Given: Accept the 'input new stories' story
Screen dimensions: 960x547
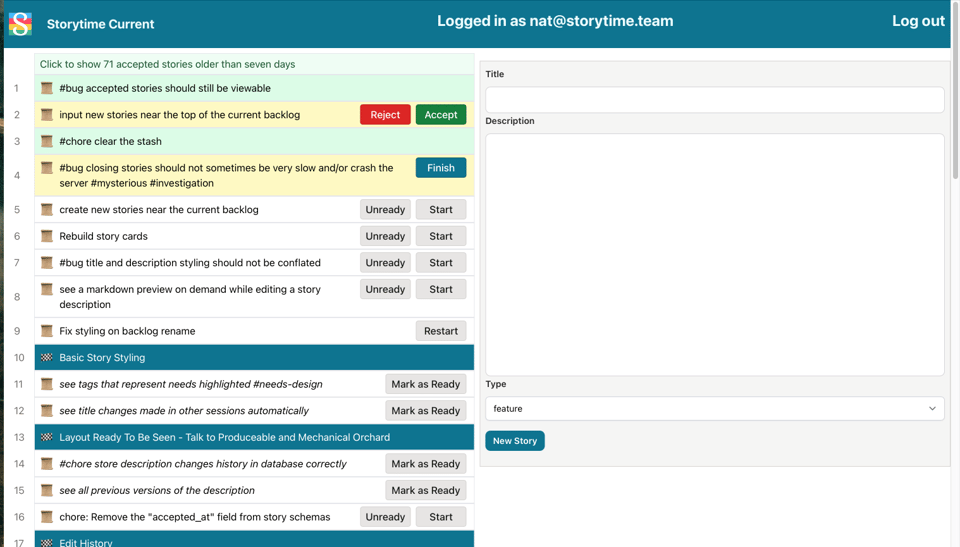Looking at the screenshot, I should pyautogui.click(x=440, y=115).
